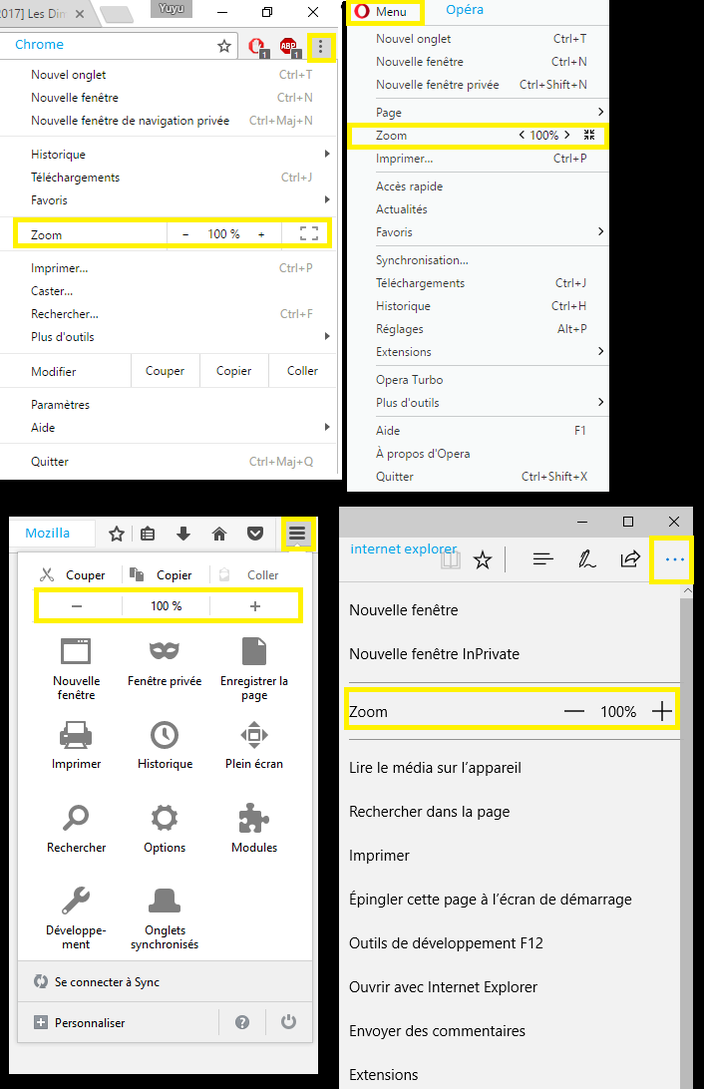704x1089 pixels.
Task: Open Firefox hamburger menu button
Action: tap(297, 533)
